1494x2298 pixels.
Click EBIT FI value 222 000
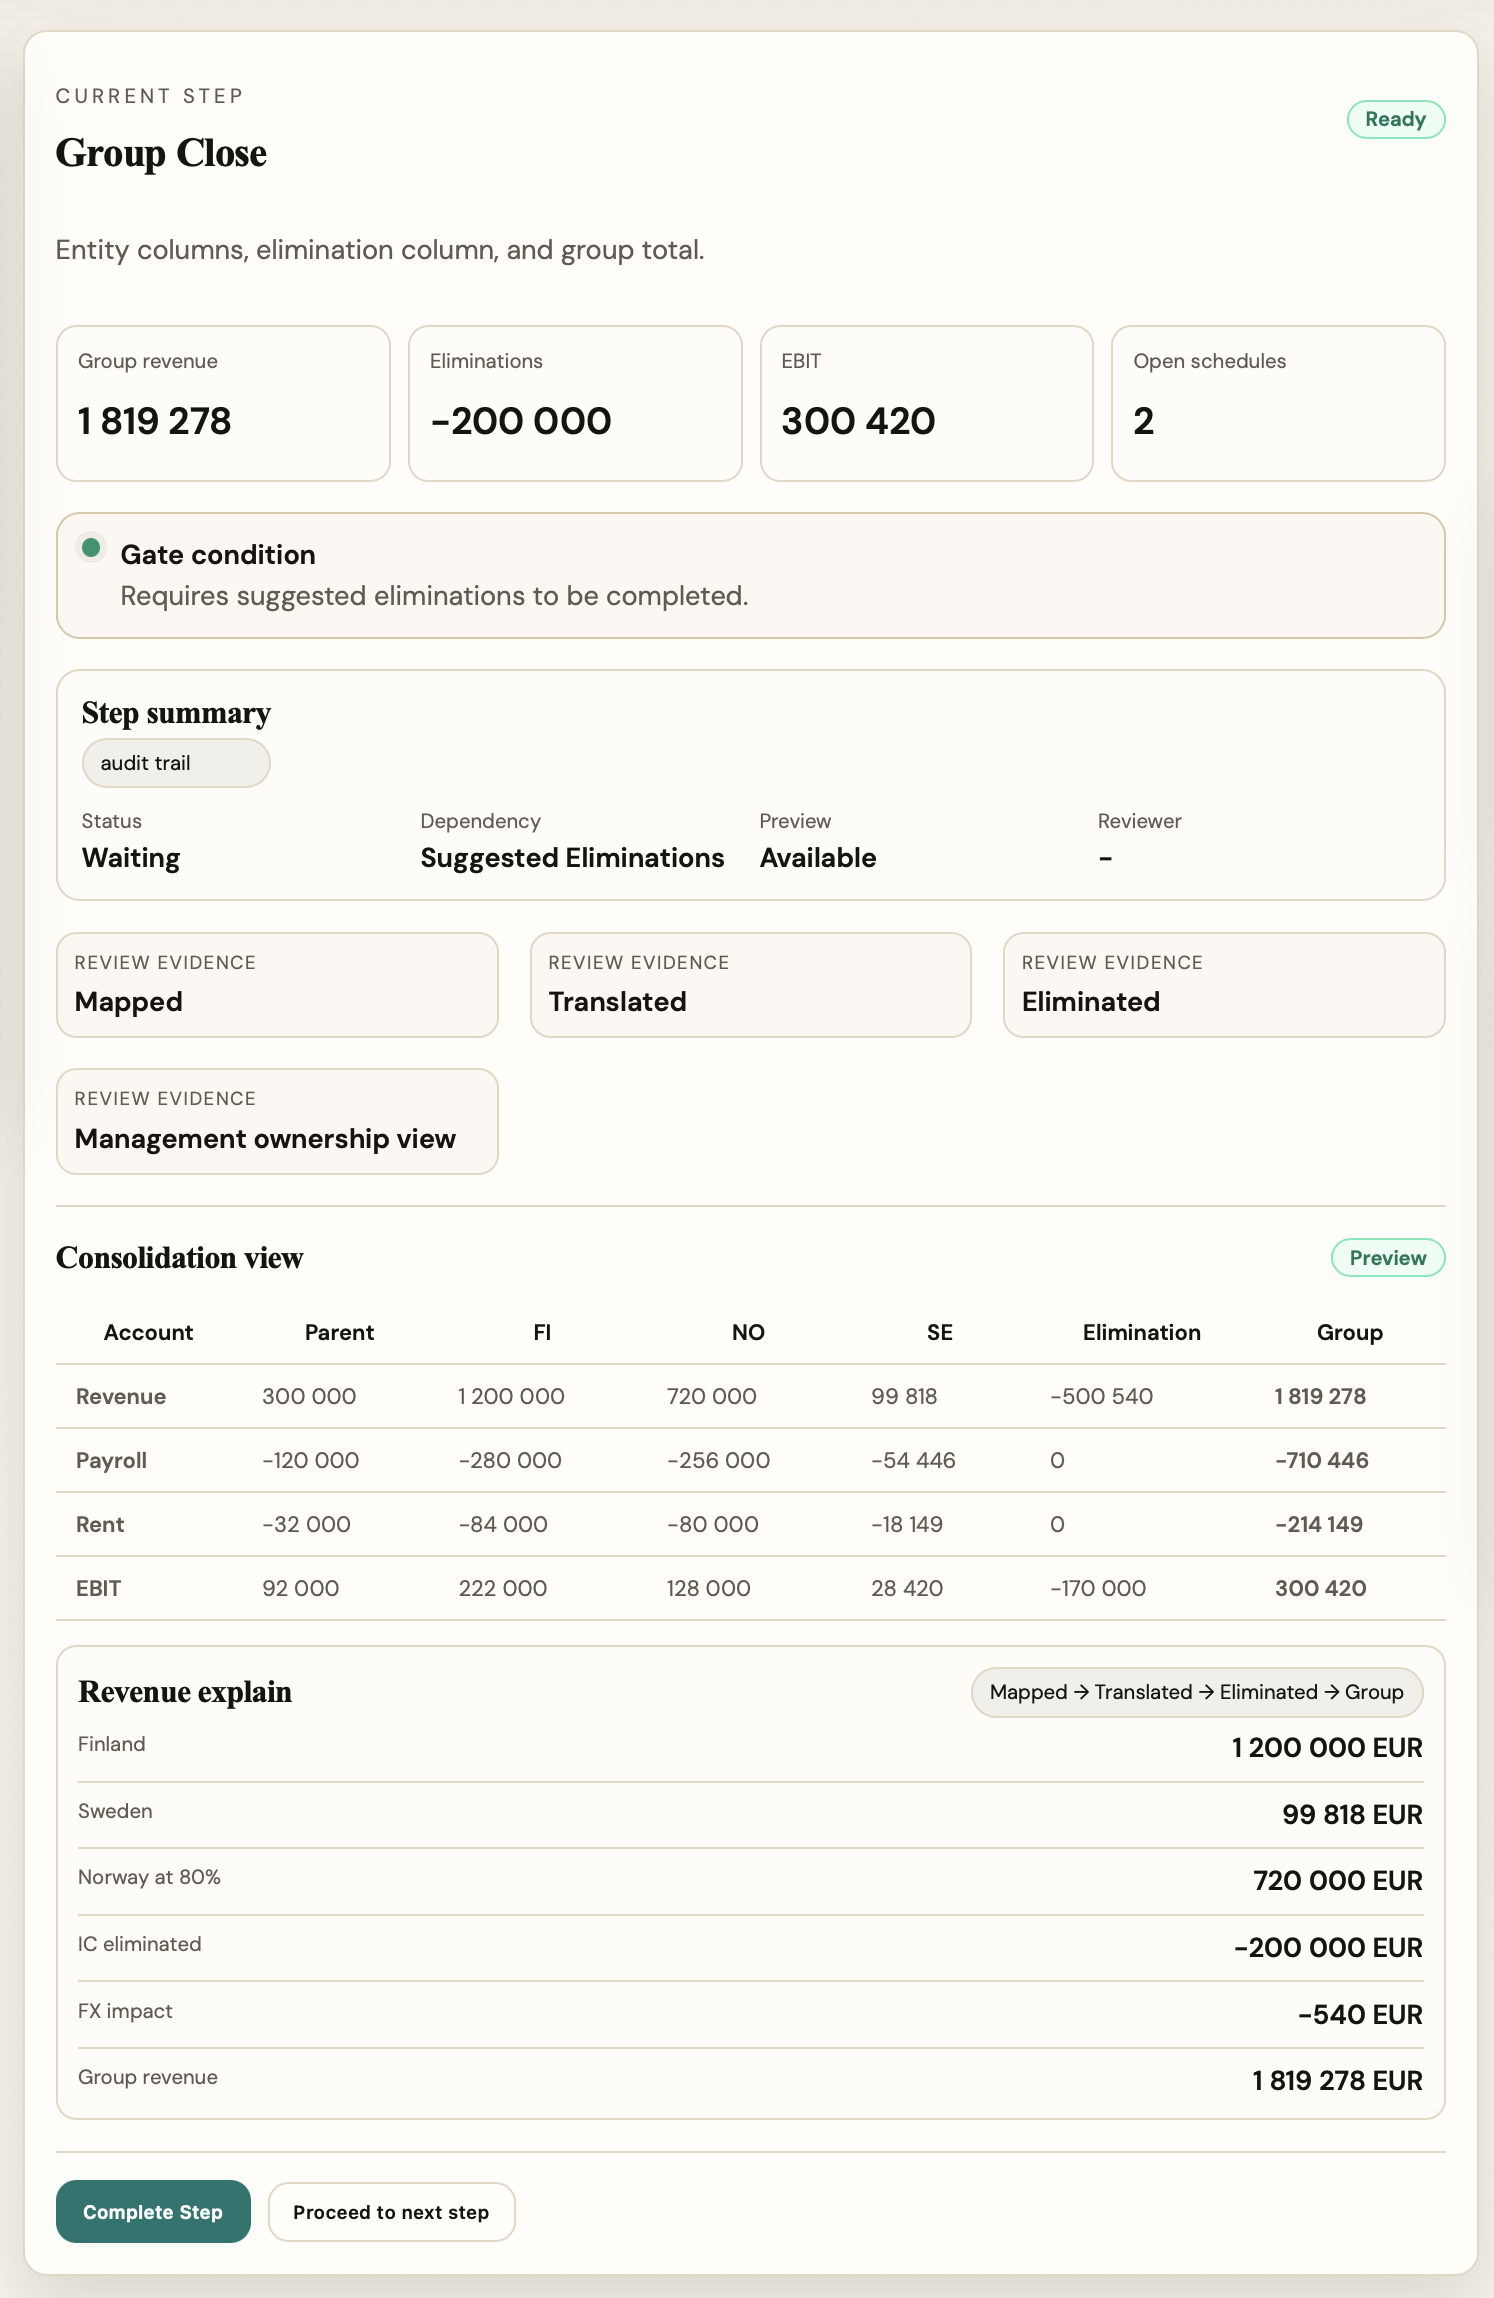pyautogui.click(x=502, y=1588)
